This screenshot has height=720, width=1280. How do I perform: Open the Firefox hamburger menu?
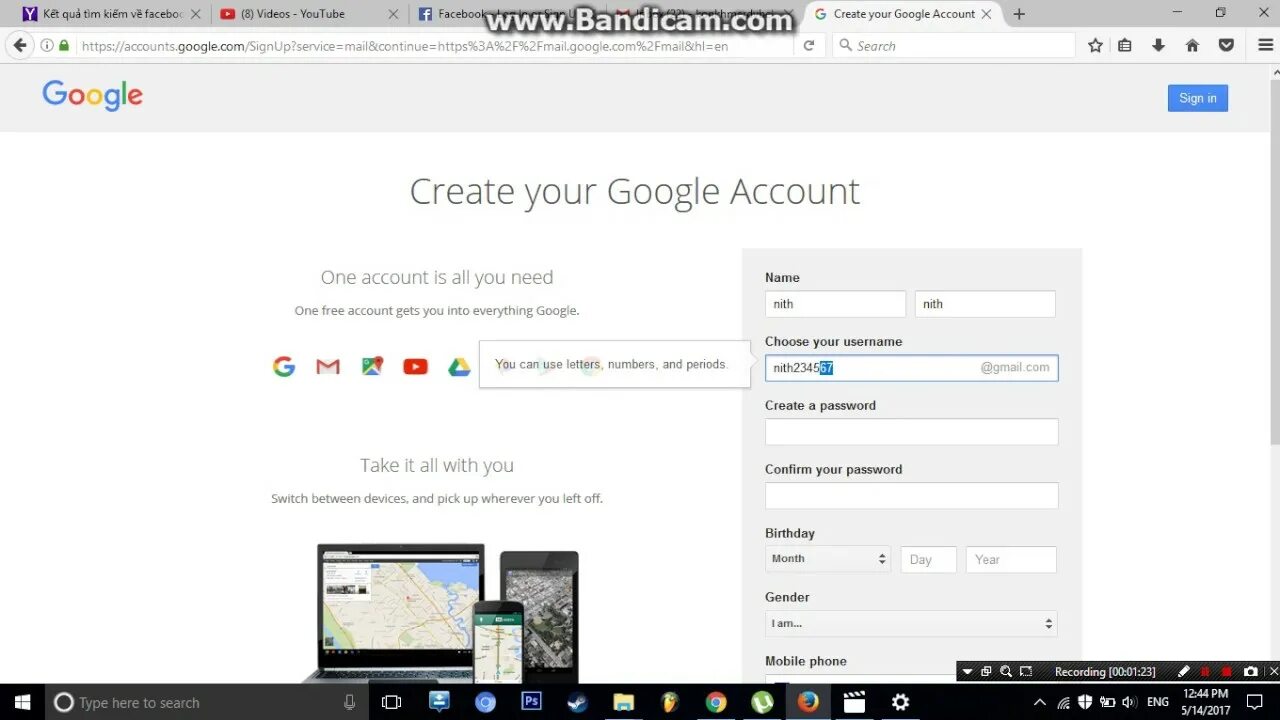pos(1266,45)
